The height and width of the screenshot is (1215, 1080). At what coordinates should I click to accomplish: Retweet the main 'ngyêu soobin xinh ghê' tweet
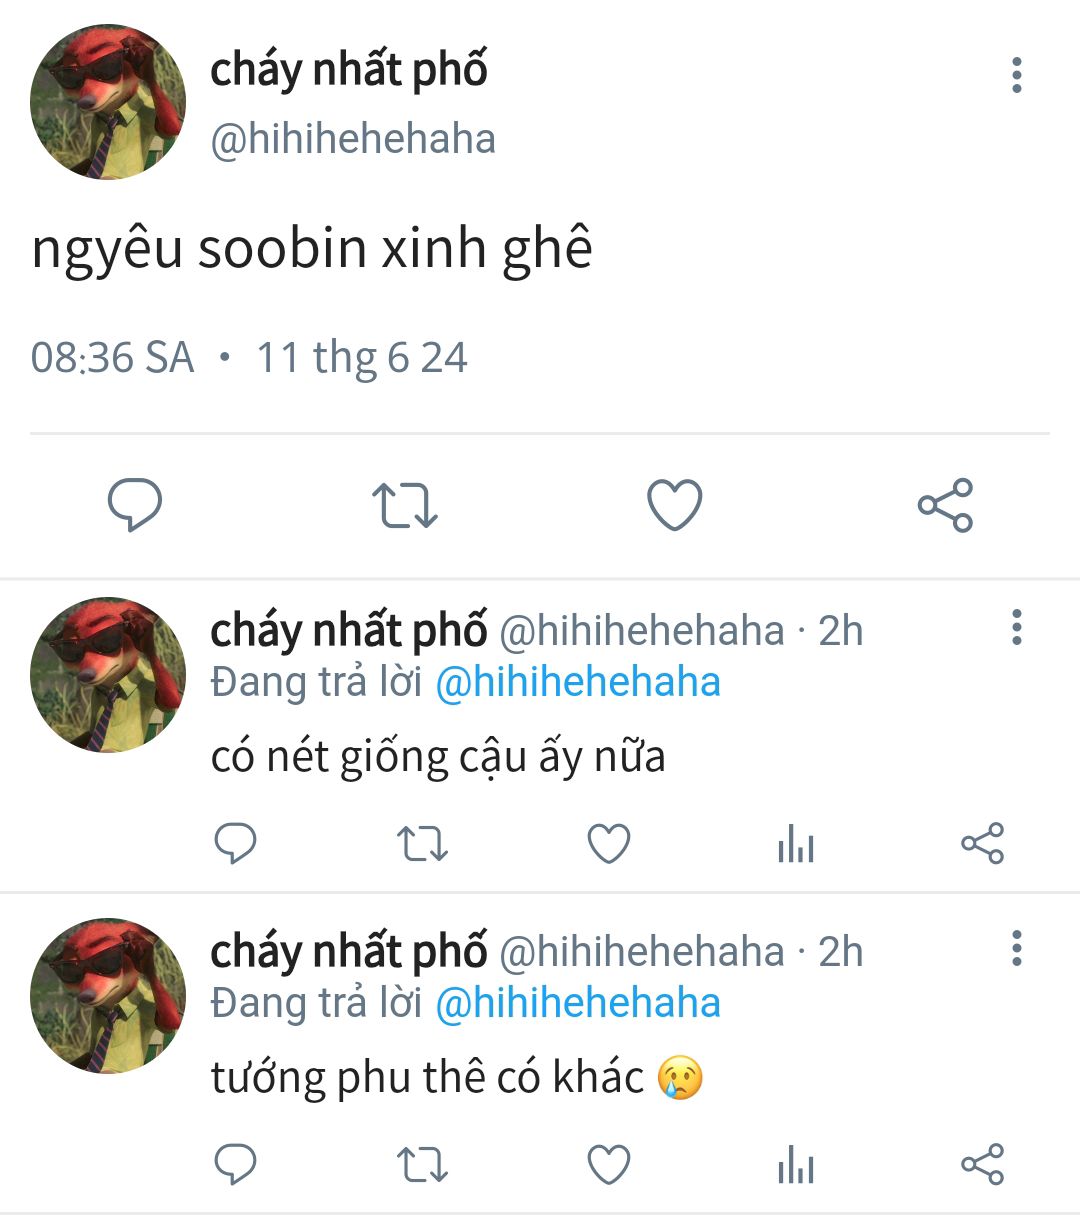tap(405, 505)
